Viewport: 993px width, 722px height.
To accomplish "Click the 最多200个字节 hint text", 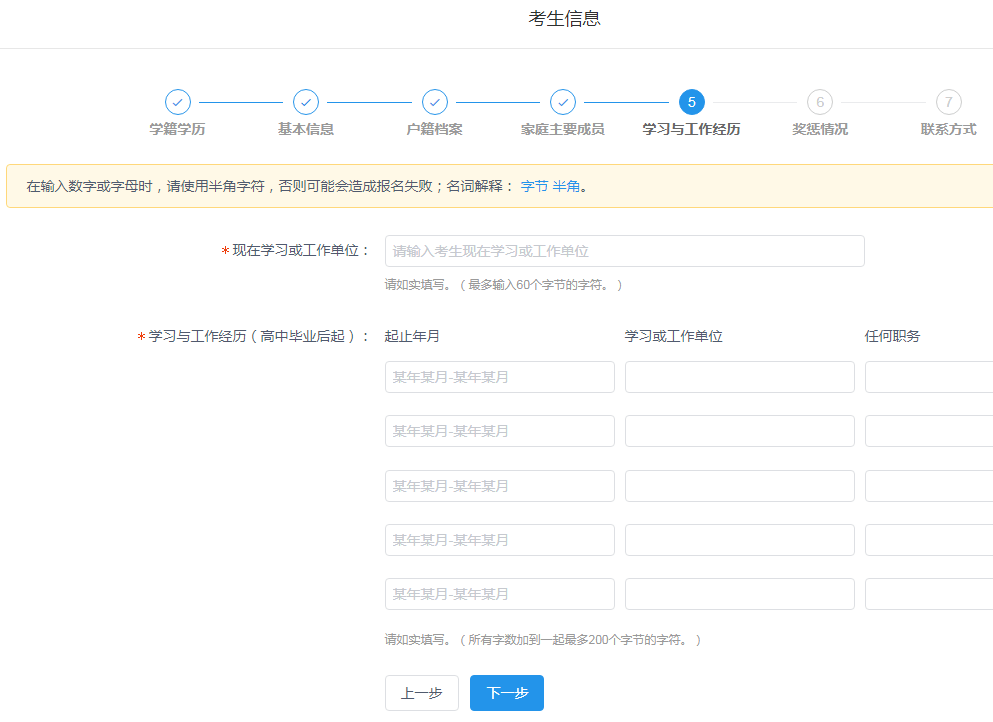I will pos(543,640).
